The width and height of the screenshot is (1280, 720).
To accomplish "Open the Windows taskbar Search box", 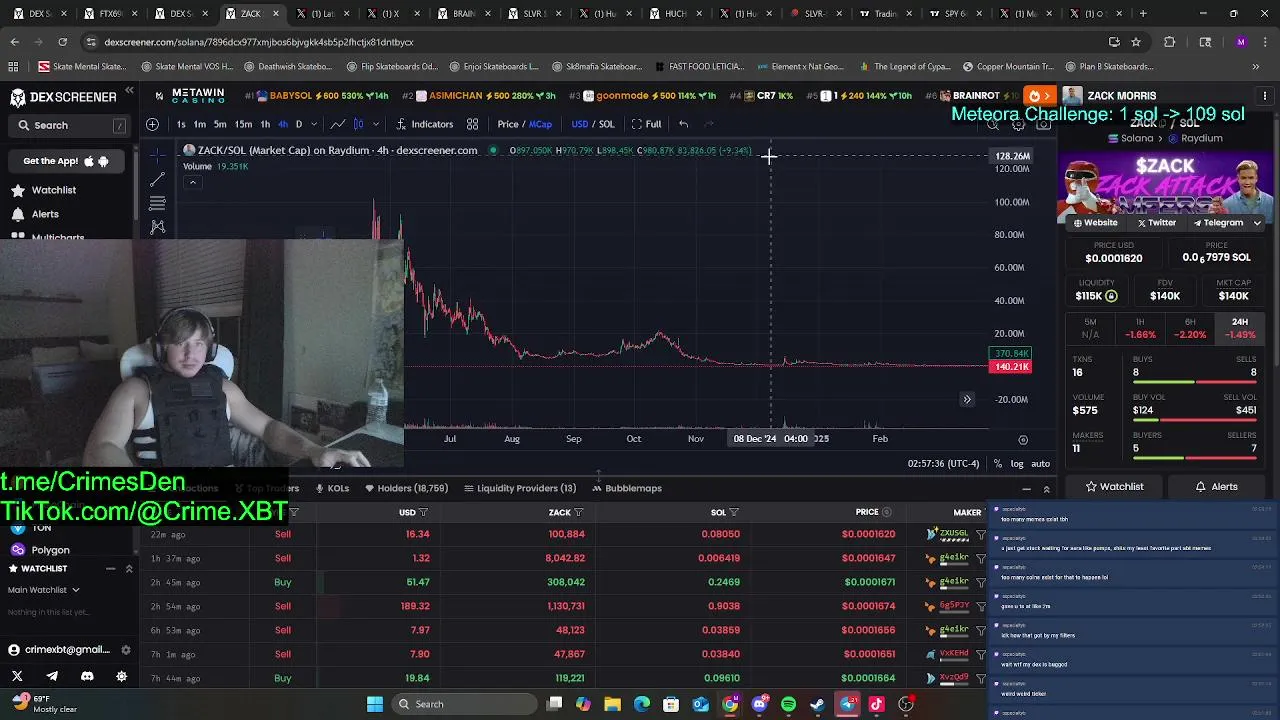I will 460,704.
